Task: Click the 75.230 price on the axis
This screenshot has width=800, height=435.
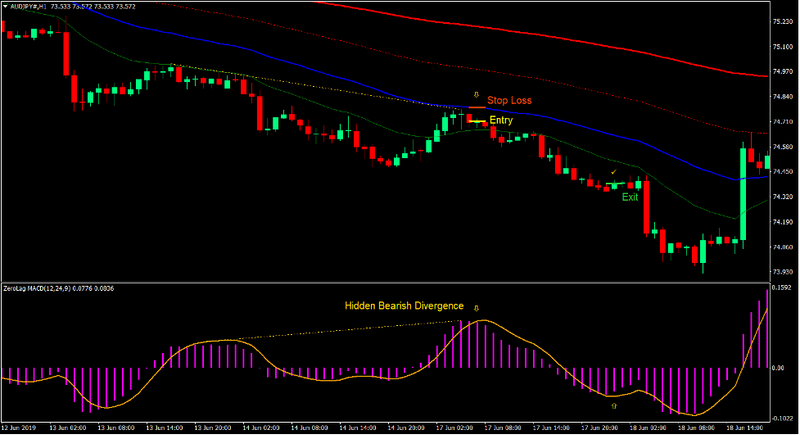Action: pos(783,21)
